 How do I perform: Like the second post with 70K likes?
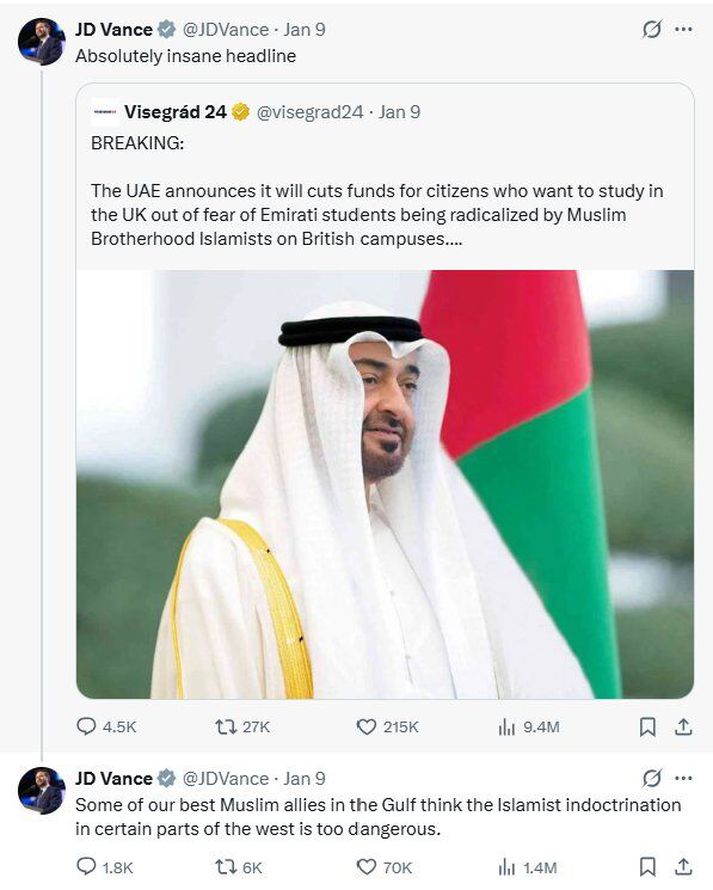(366, 867)
